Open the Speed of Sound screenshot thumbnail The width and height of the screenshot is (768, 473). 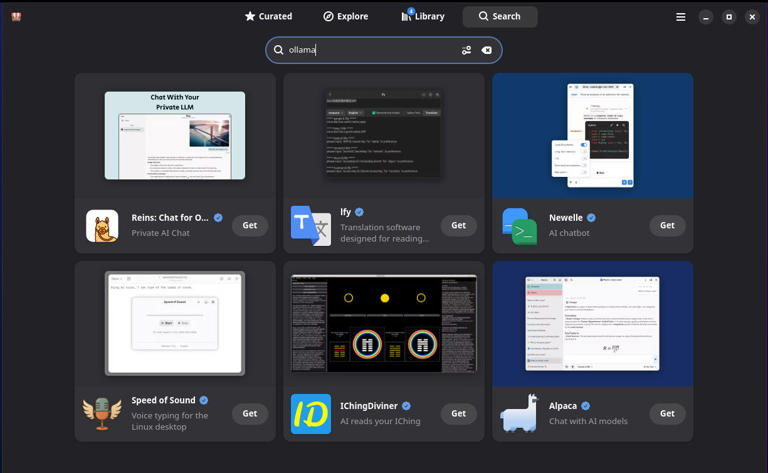point(175,324)
